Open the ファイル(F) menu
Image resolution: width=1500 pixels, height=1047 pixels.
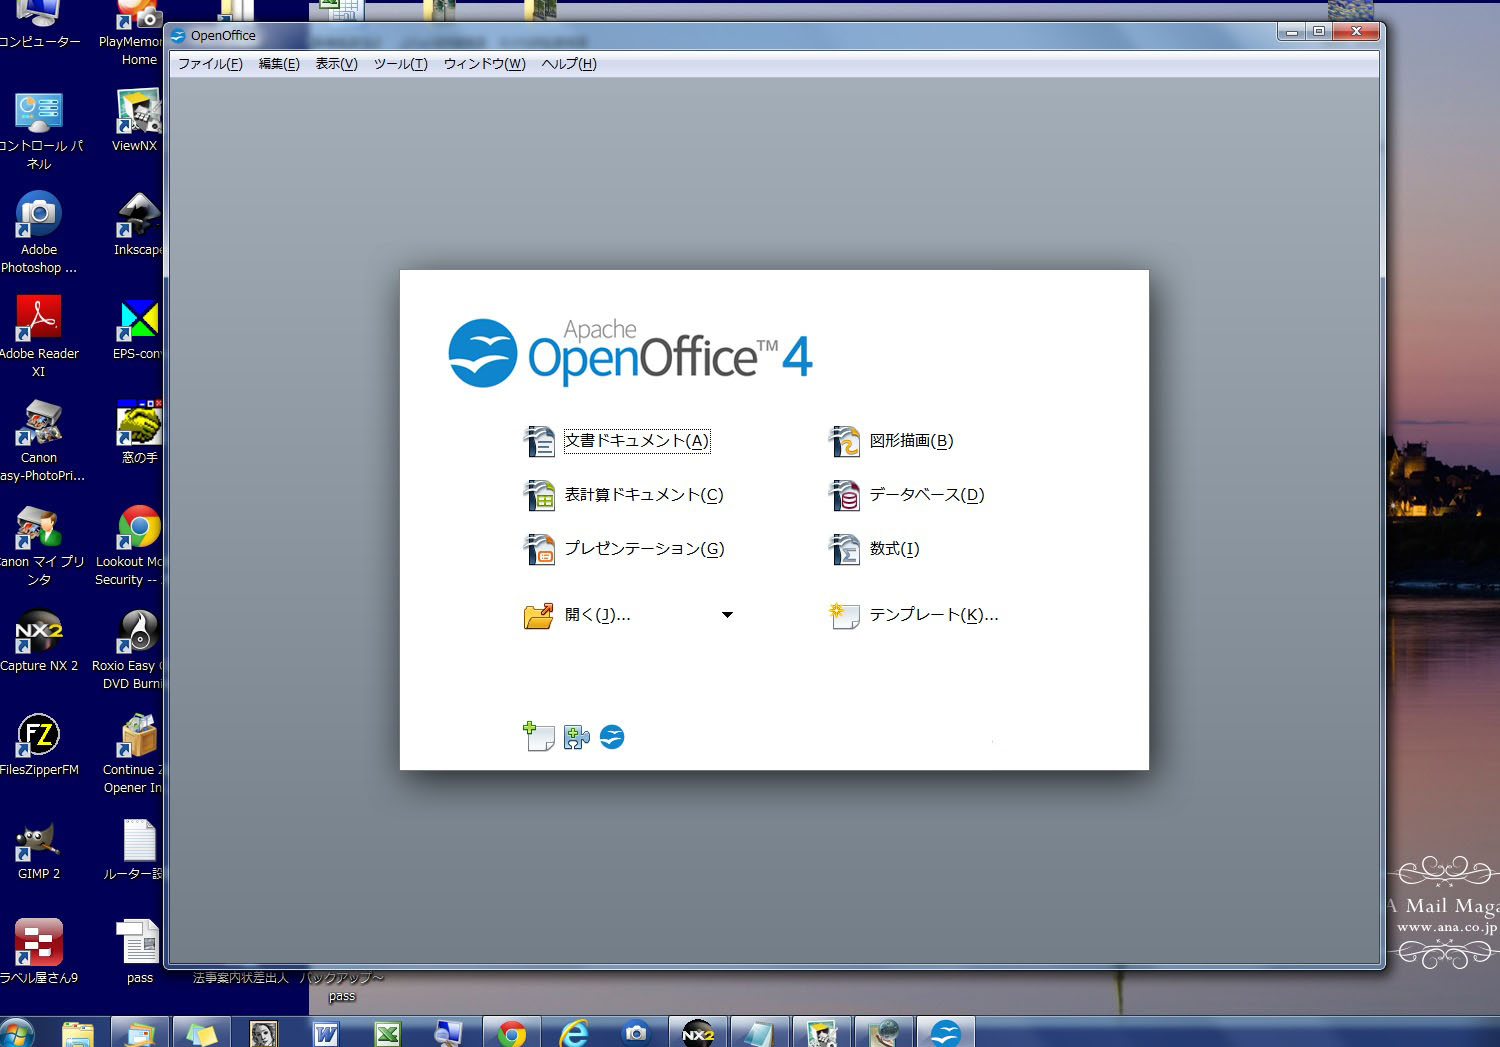click(210, 64)
